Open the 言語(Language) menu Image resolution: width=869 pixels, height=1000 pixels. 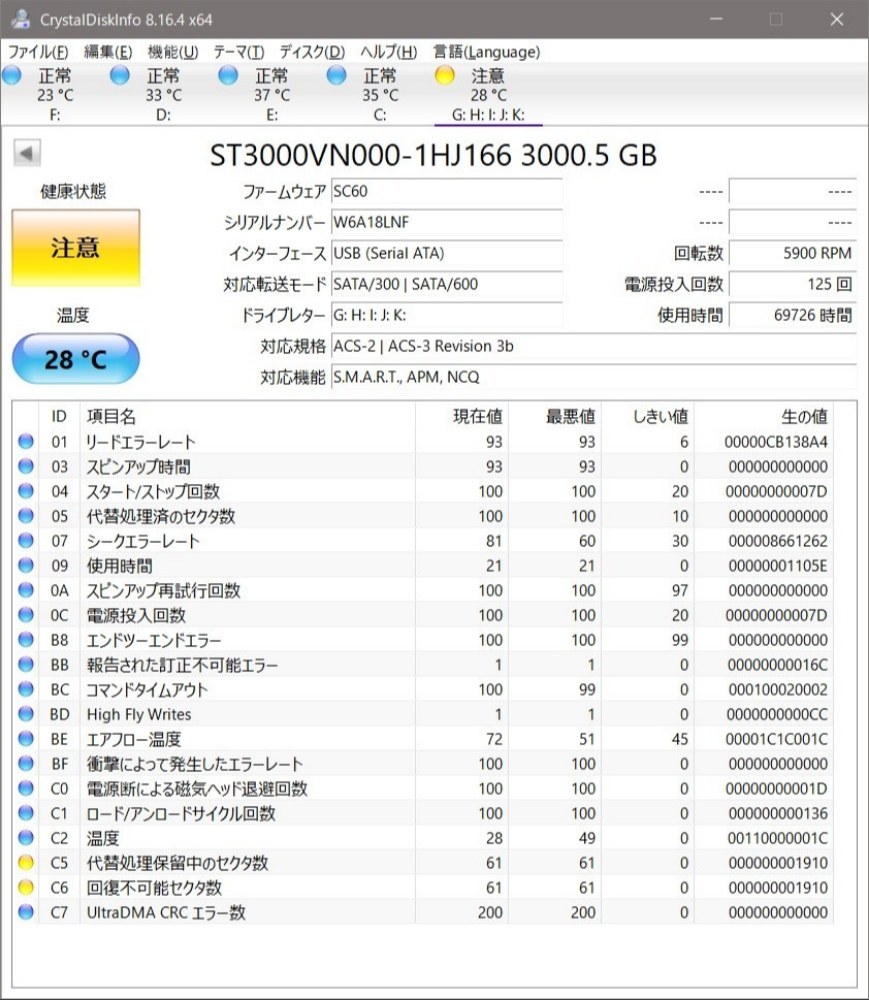[486, 52]
